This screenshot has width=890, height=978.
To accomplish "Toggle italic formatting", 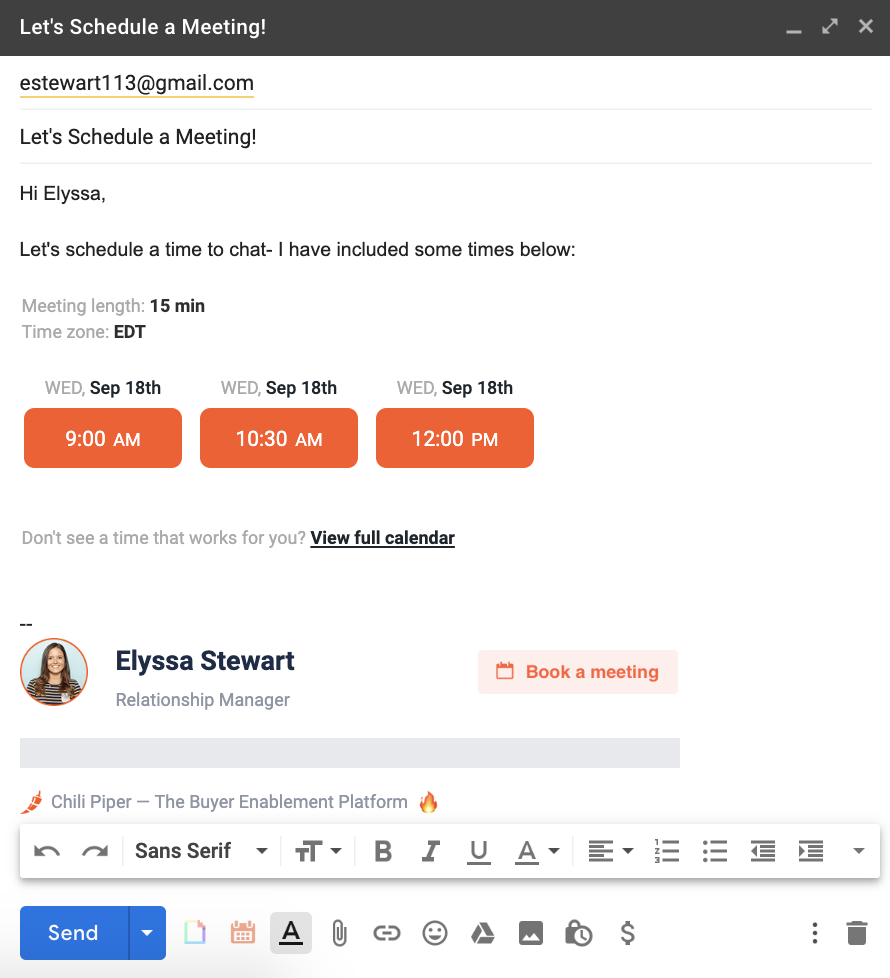I will 431,850.
